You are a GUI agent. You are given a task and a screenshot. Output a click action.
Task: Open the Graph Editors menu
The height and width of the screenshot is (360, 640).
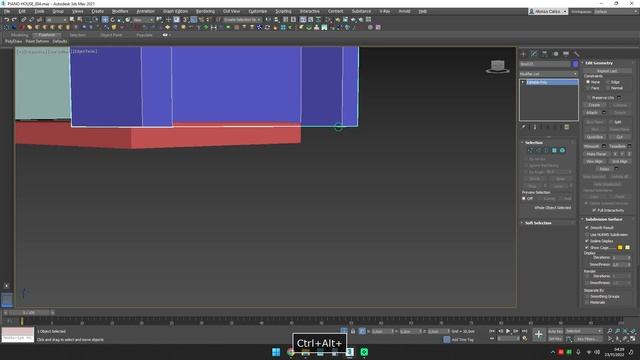(176, 11)
